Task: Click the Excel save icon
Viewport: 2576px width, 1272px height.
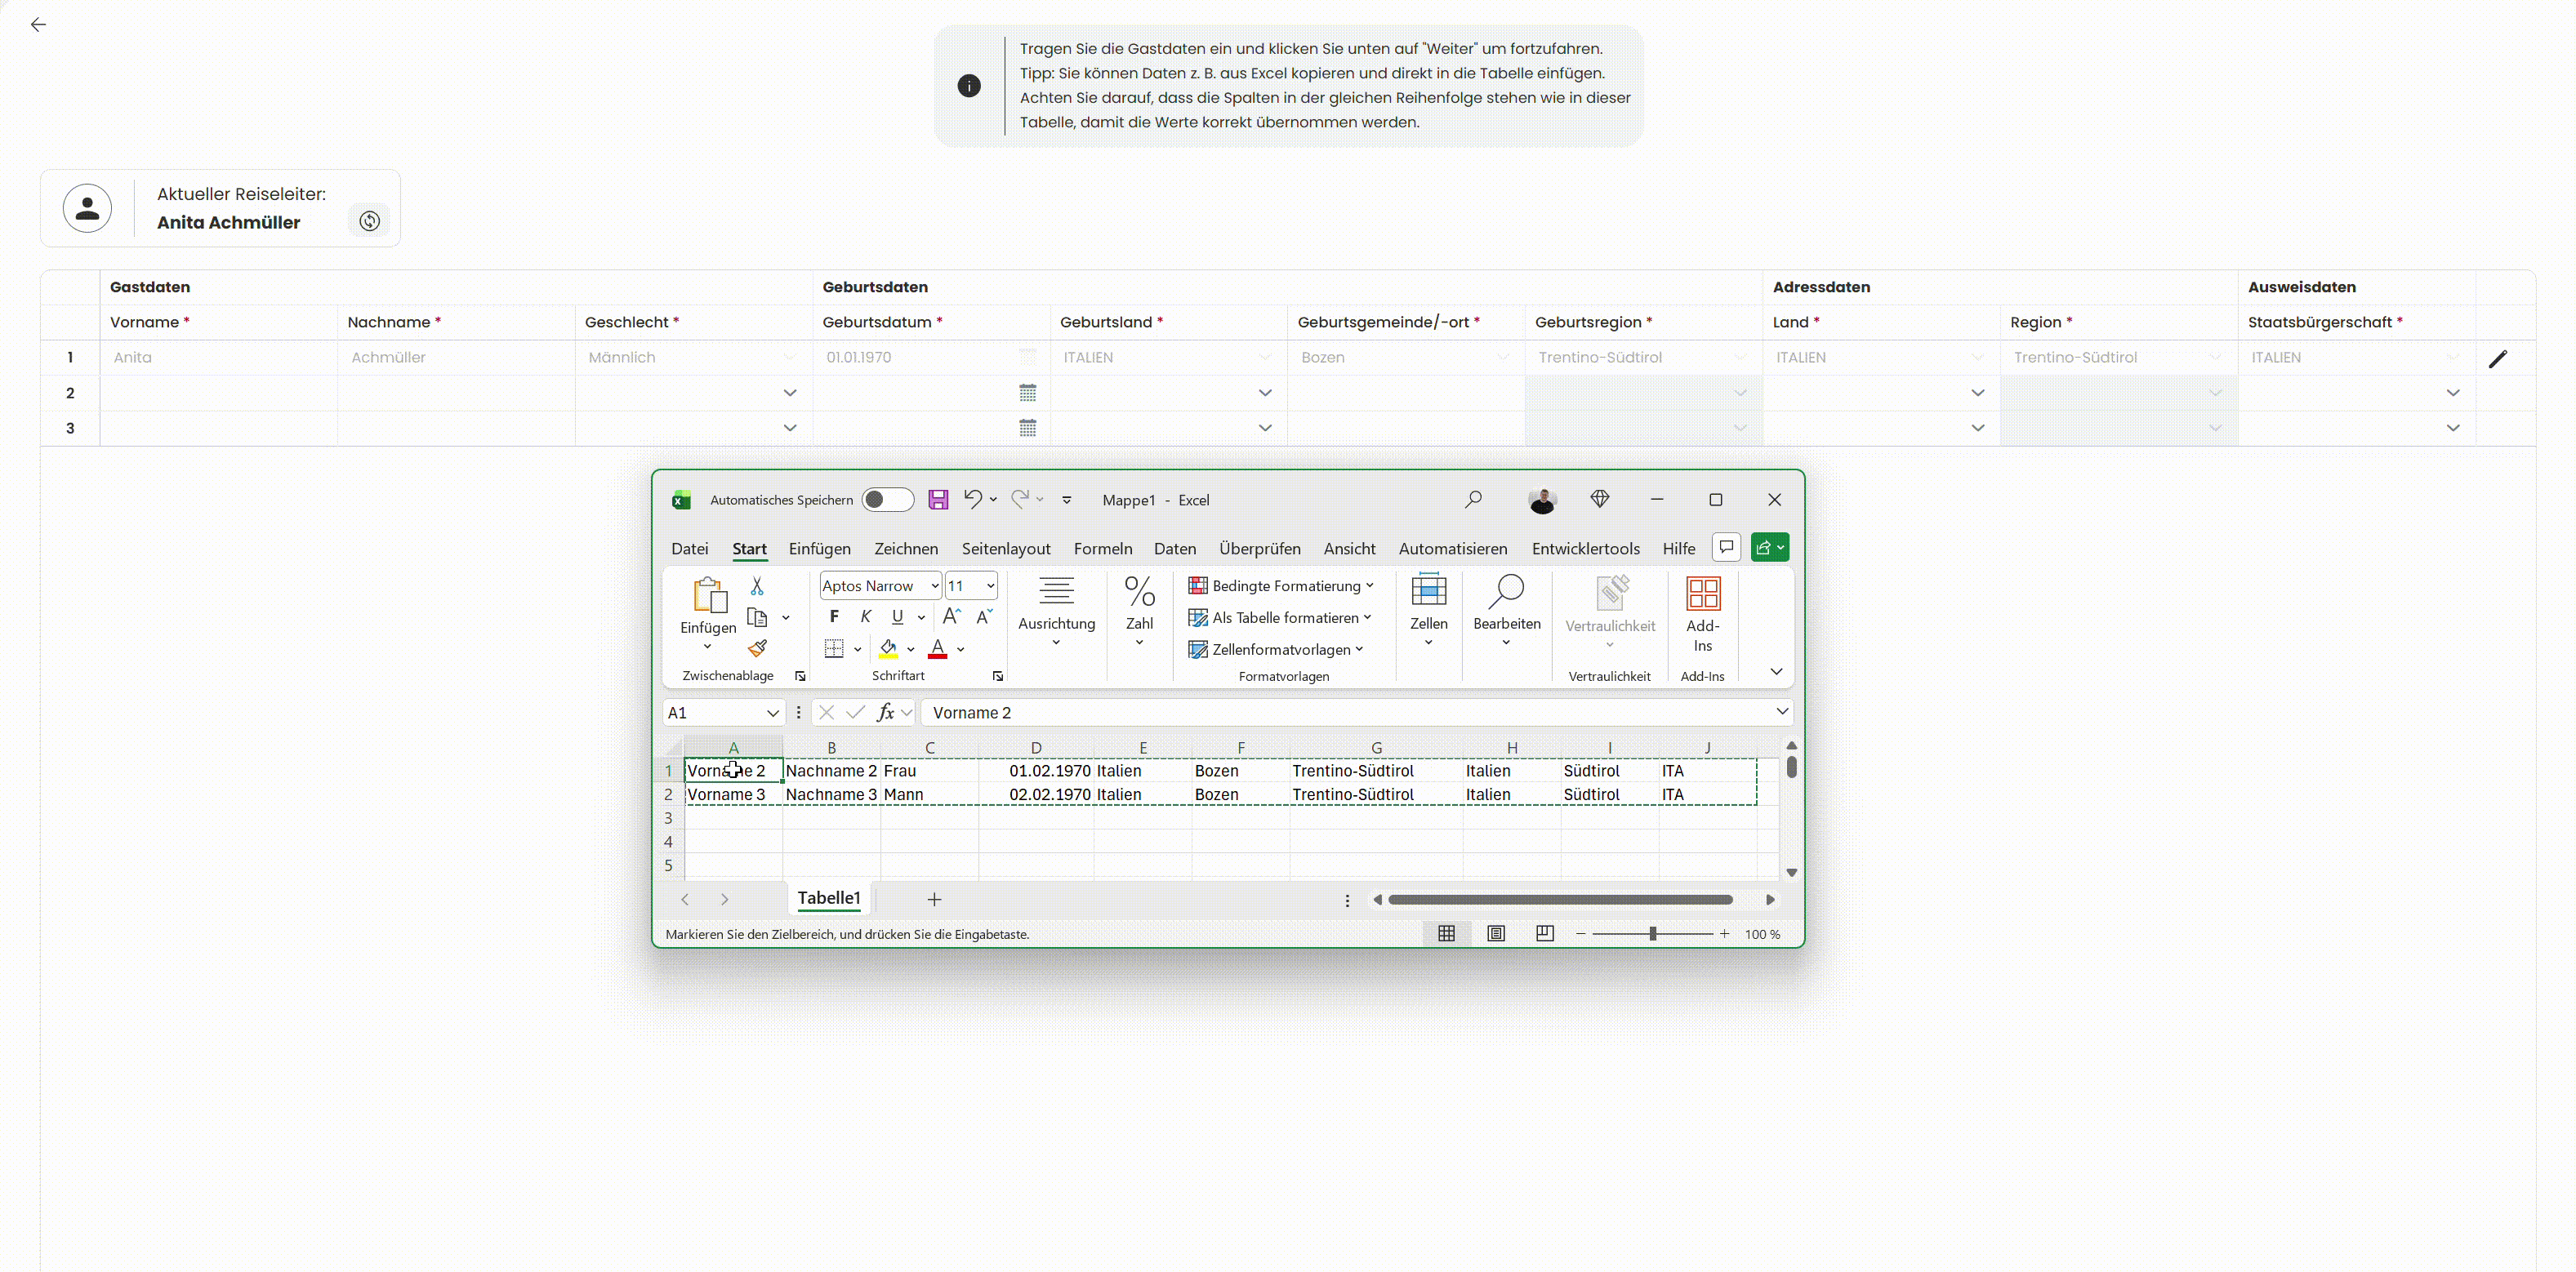Action: point(937,500)
